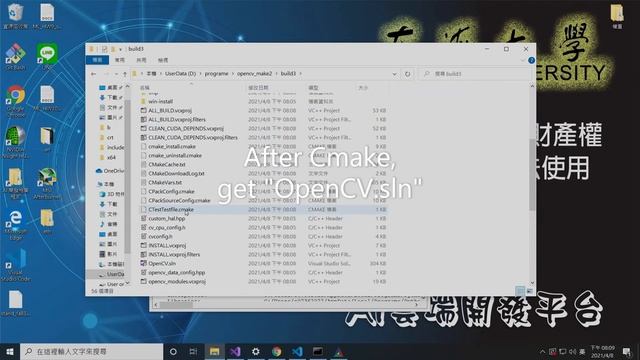Viewport: 640px width, 360px height.
Task: Open Visual Studio from the taskbar
Action: [x=235, y=351]
